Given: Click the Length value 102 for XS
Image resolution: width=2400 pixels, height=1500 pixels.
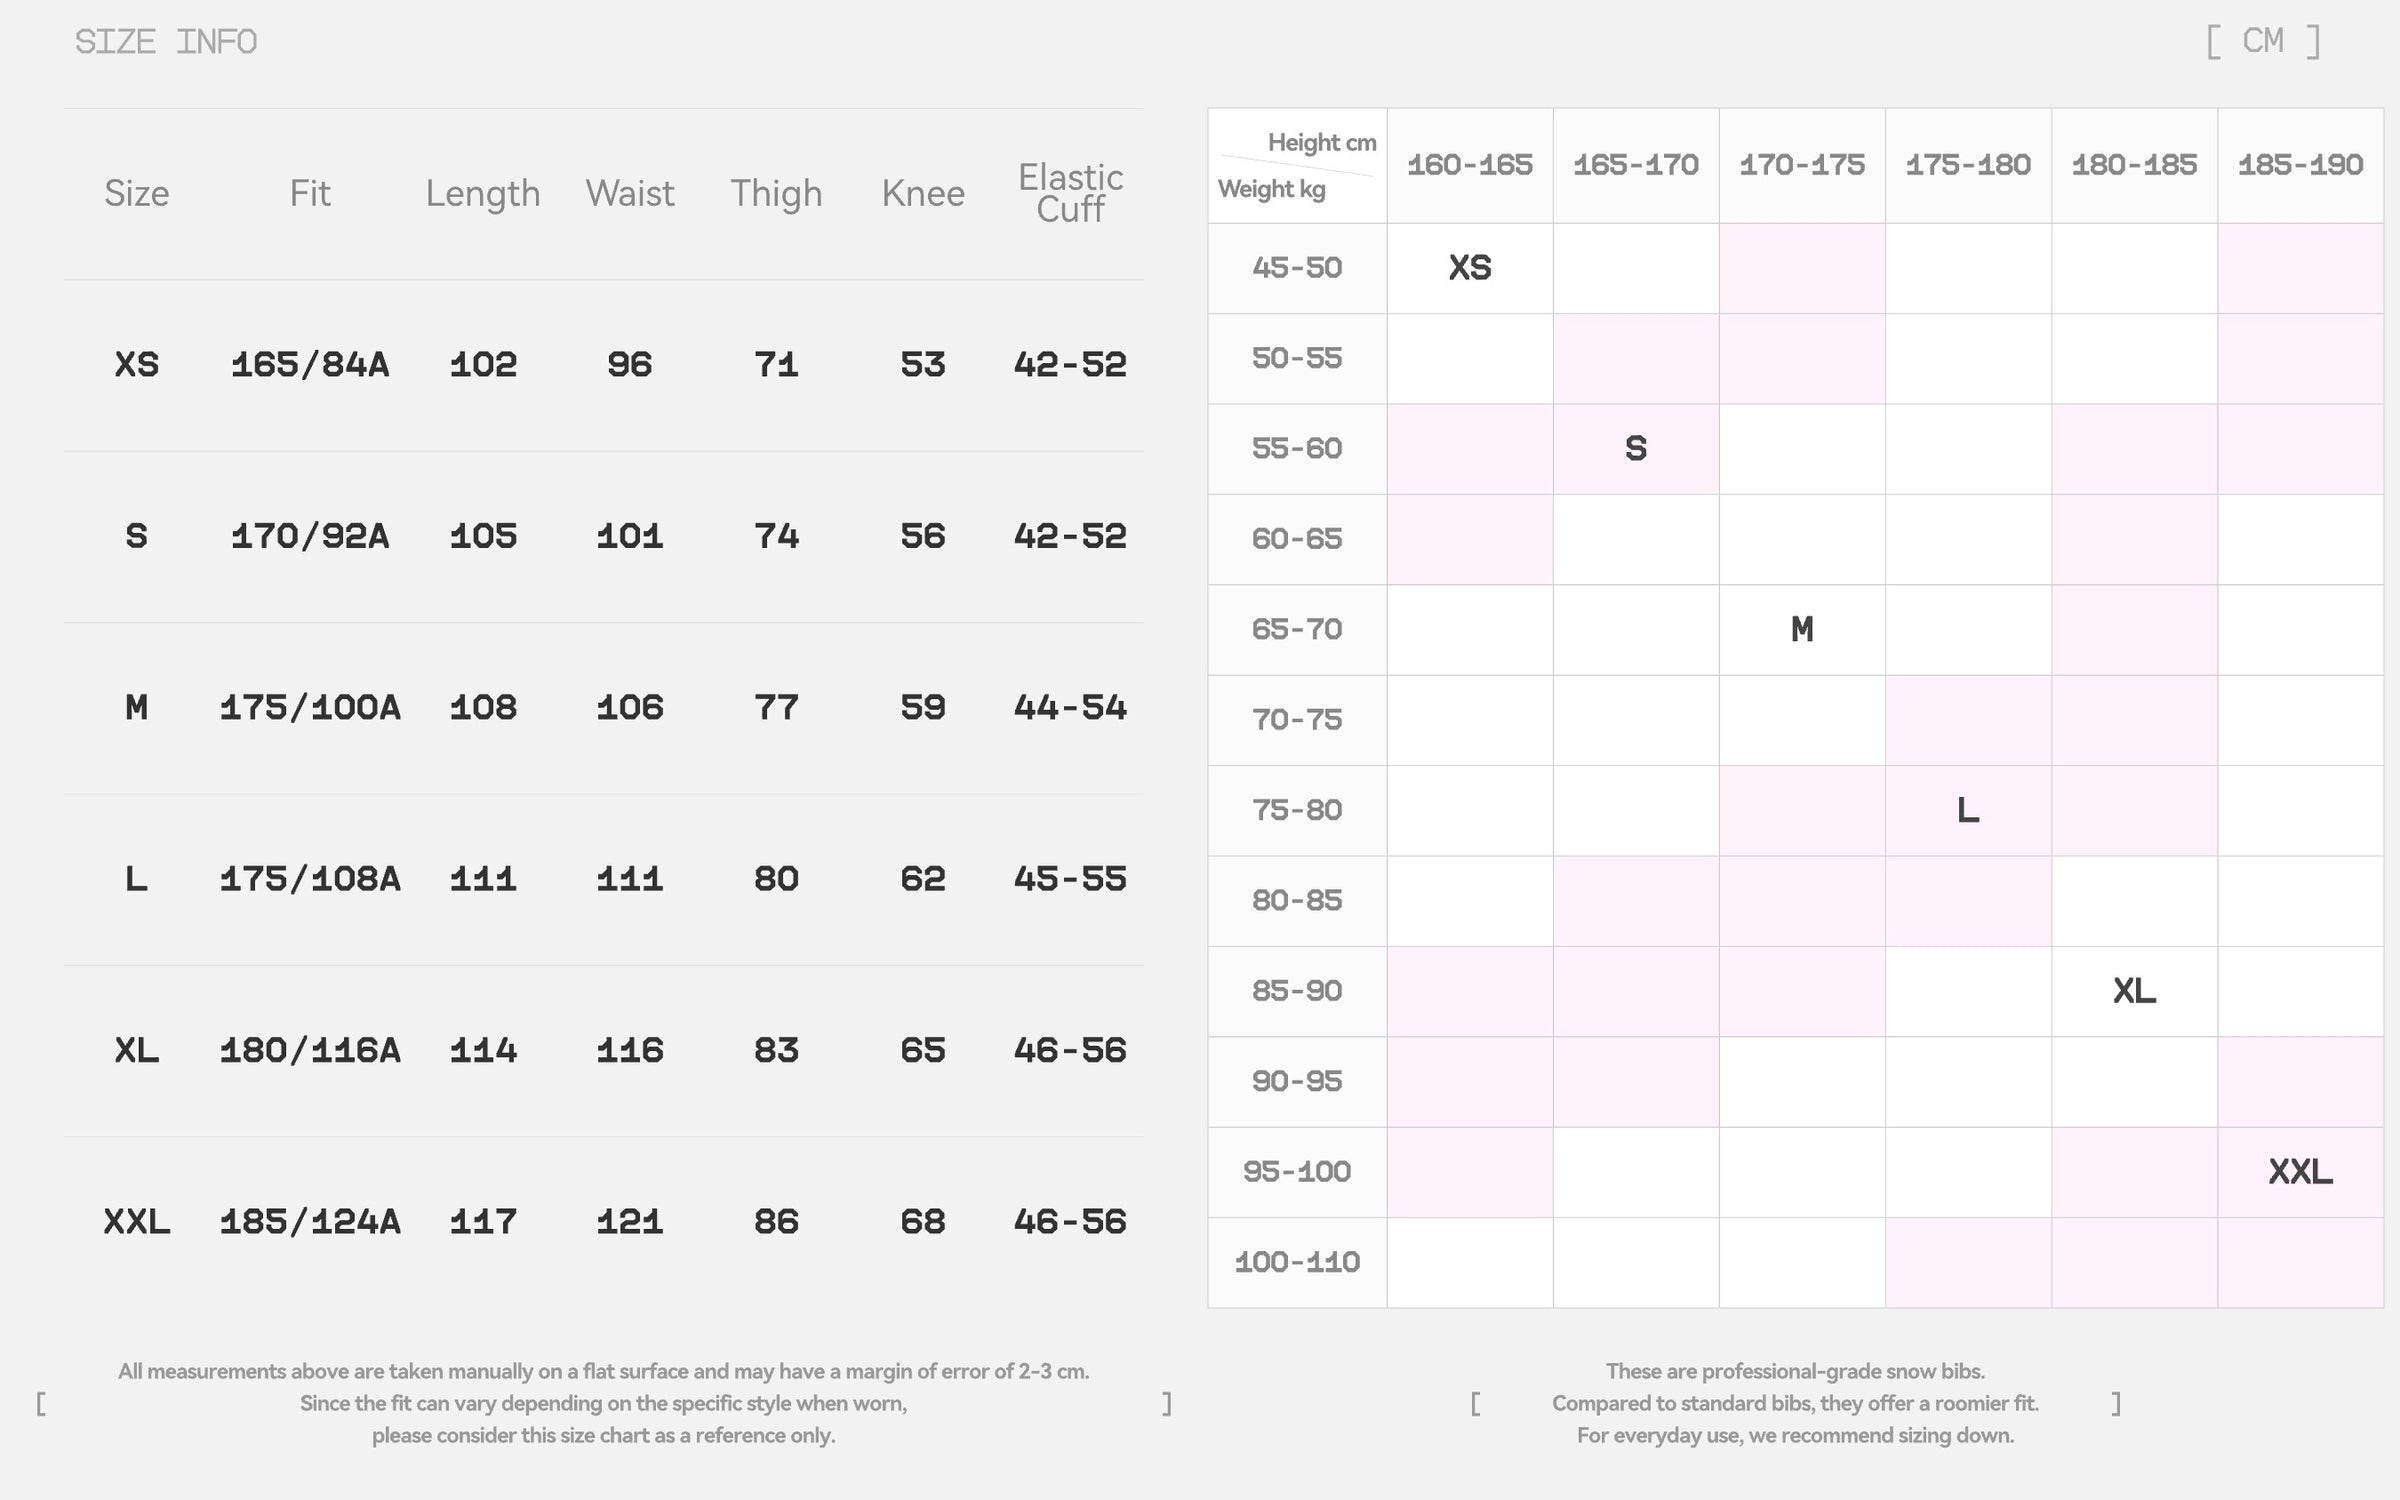Looking at the screenshot, I should (483, 365).
